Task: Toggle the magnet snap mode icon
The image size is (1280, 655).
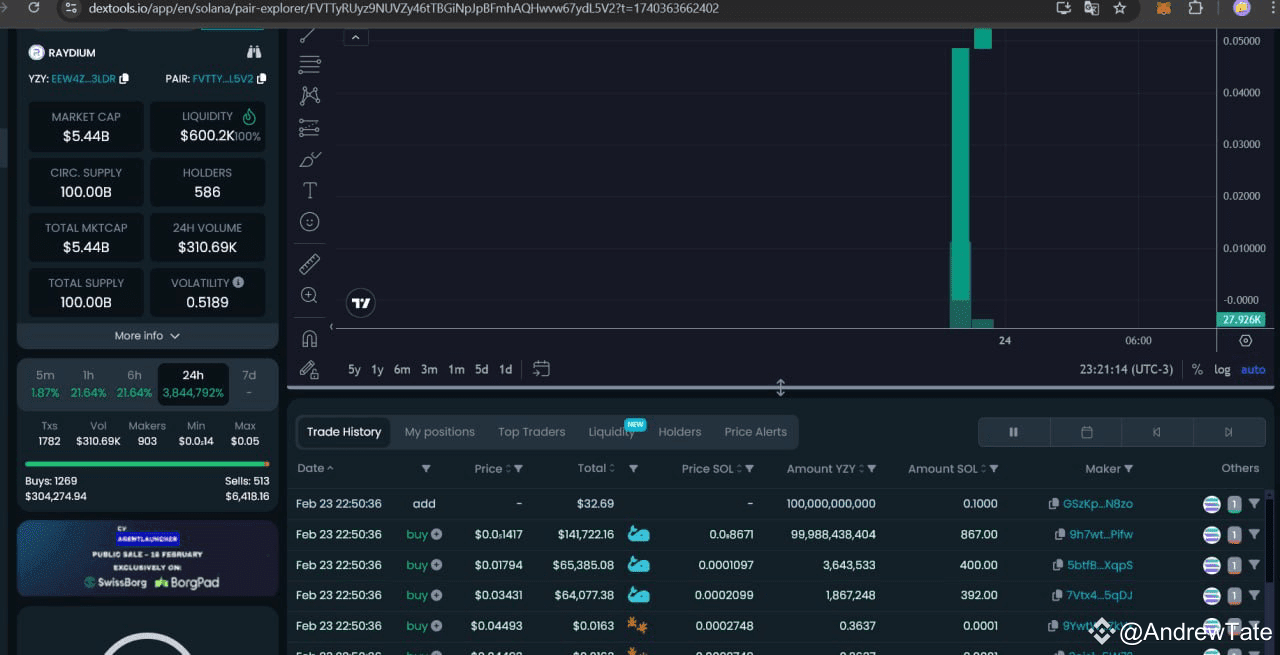Action: (310, 338)
